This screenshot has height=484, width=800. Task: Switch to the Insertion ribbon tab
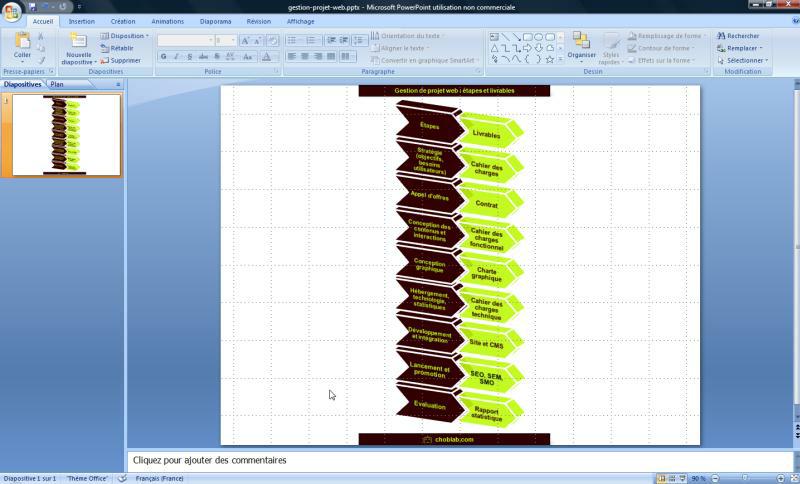point(82,21)
